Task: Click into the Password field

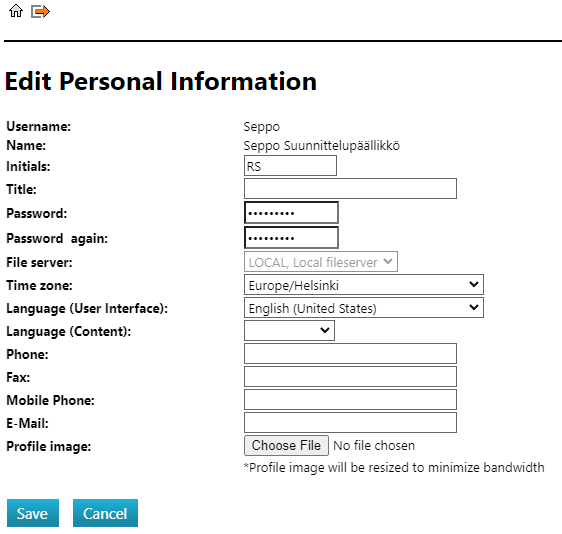Action: click(x=291, y=213)
